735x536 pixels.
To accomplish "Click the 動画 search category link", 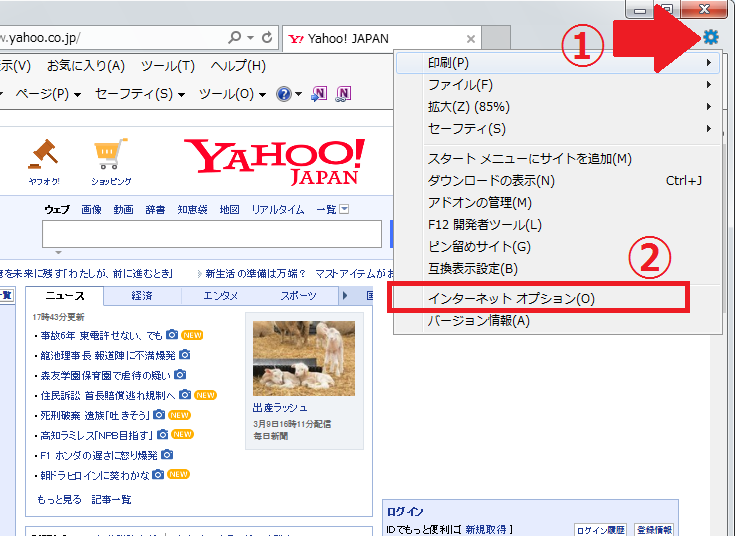I will tap(123, 210).
